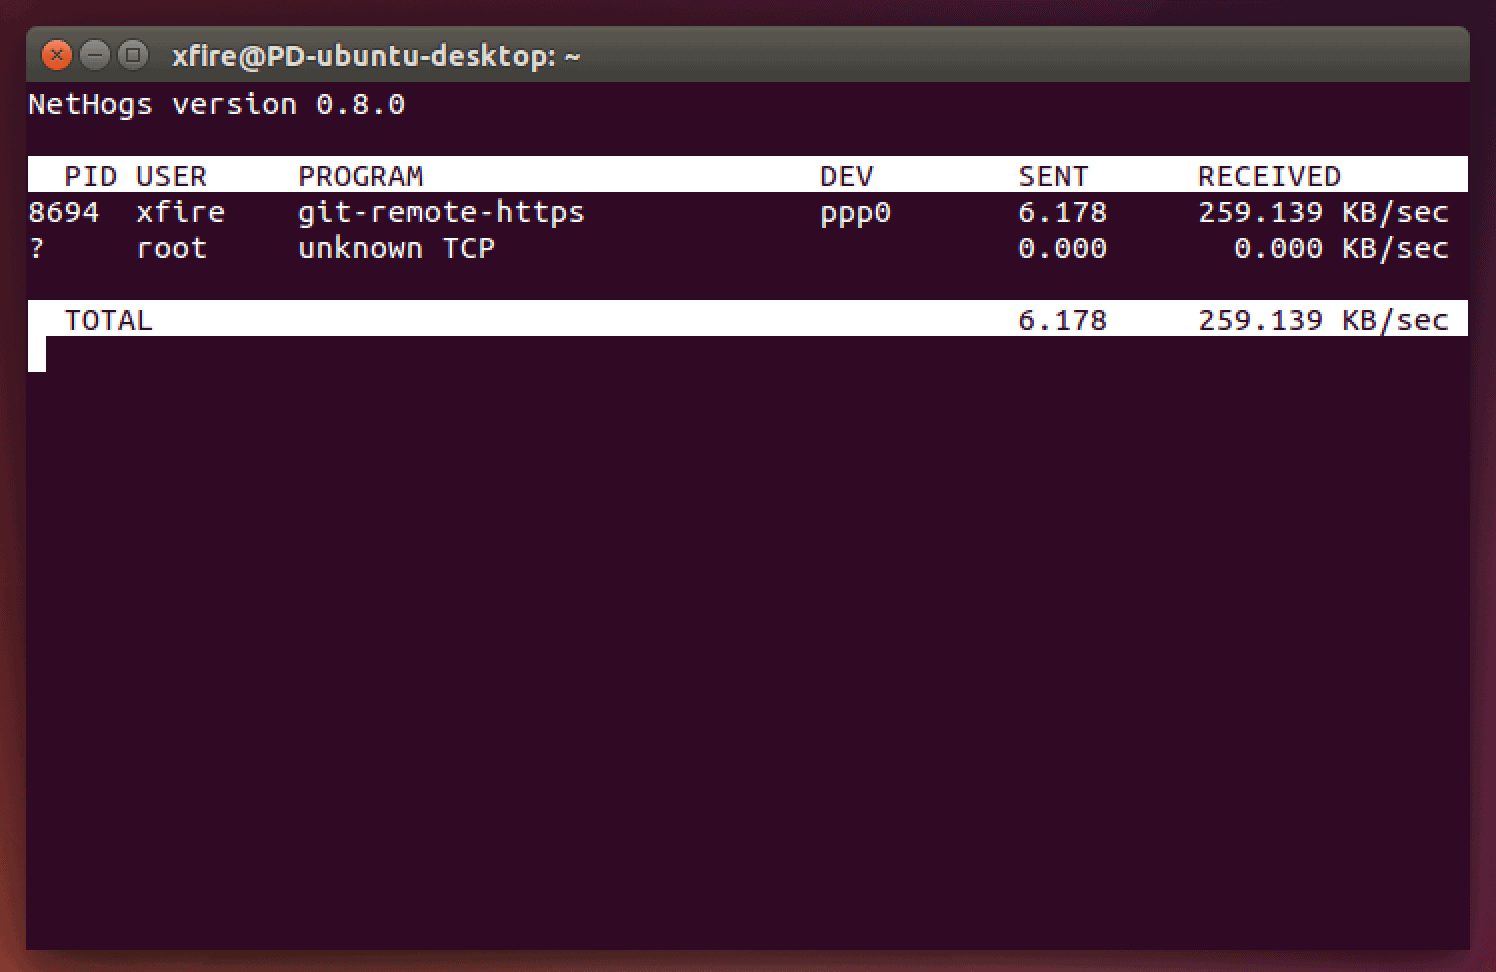
Task: Click the question mark PID of root row
Action: click(37, 249)
